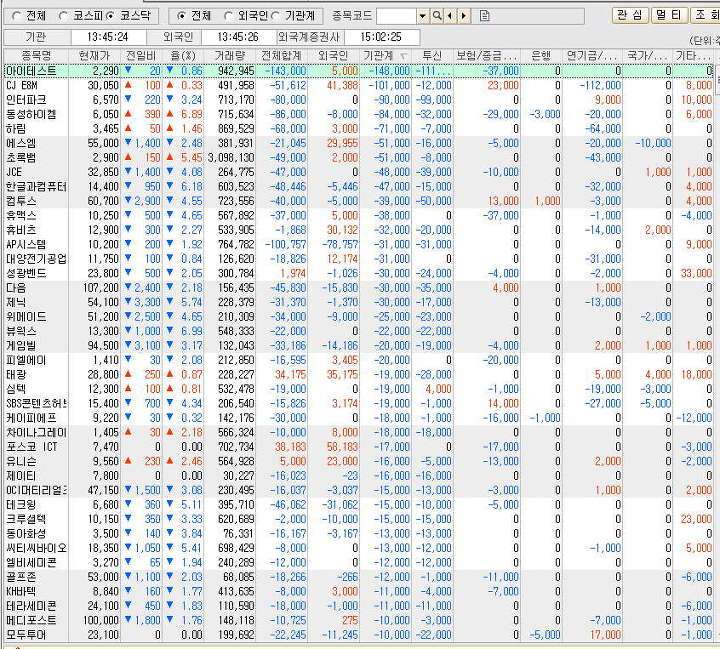The width and height of the screenshot is (720, 649).
Task: Click the 은행 column header
Action: (x=540, y=56)
